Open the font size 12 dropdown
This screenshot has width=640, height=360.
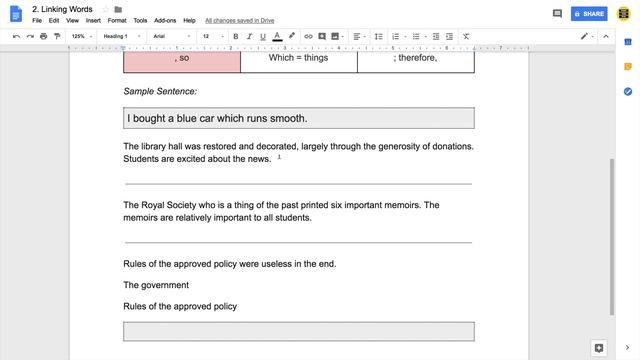213,36
